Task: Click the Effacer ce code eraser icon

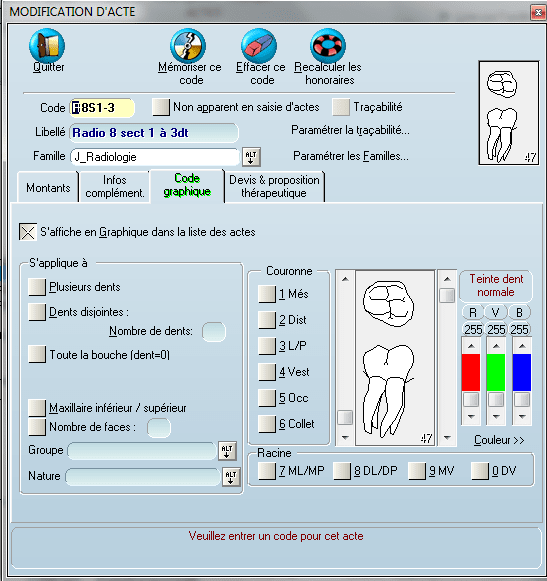Action: 259,45
